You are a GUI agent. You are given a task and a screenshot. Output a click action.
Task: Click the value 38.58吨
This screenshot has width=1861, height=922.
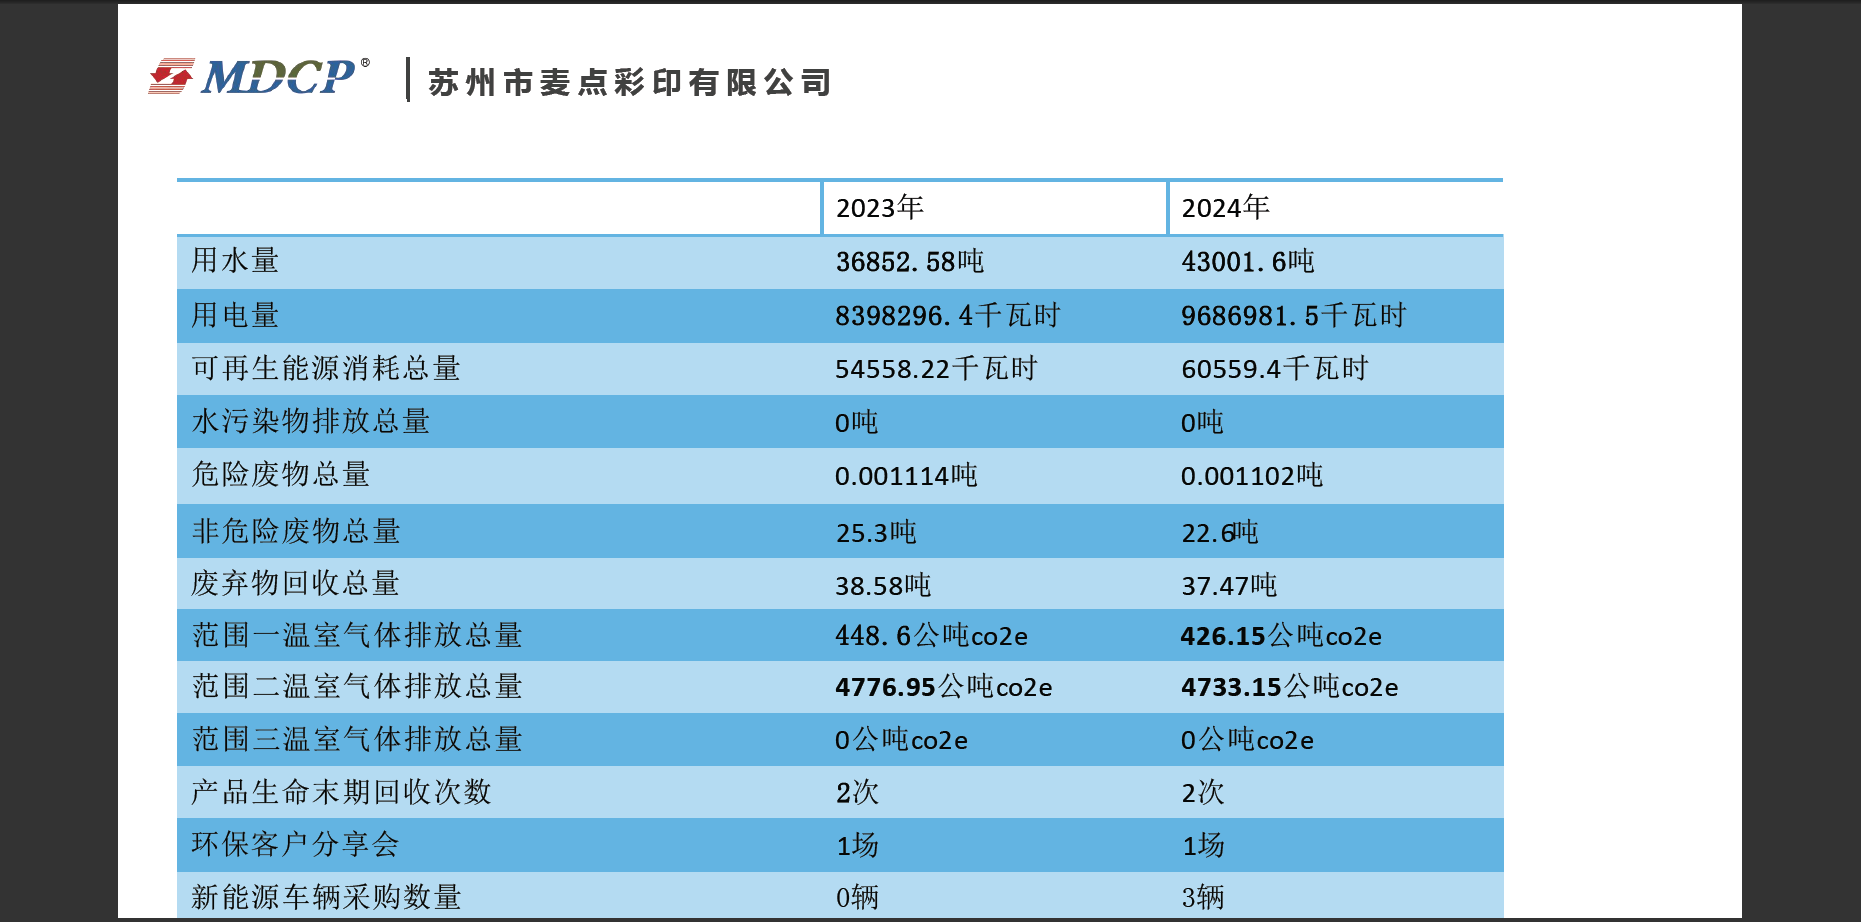click(x=884, y=585)
